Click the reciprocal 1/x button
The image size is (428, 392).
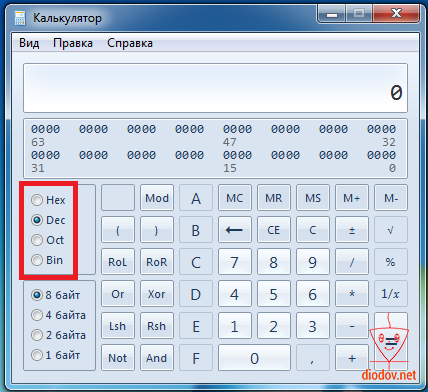(391, 294)
